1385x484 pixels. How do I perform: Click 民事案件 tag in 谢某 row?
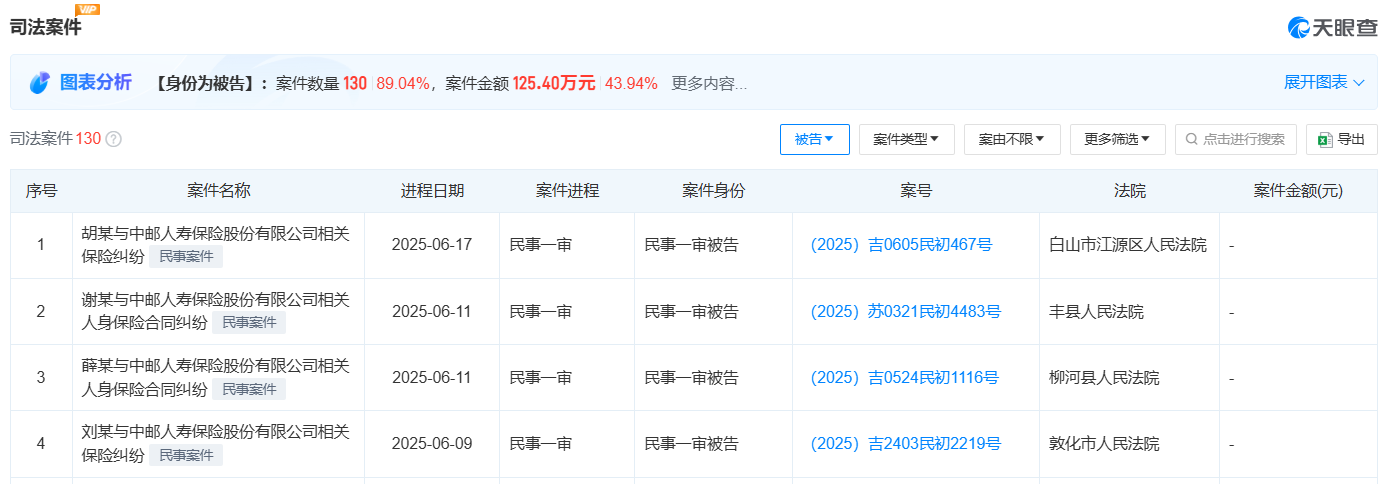(249, 322)
